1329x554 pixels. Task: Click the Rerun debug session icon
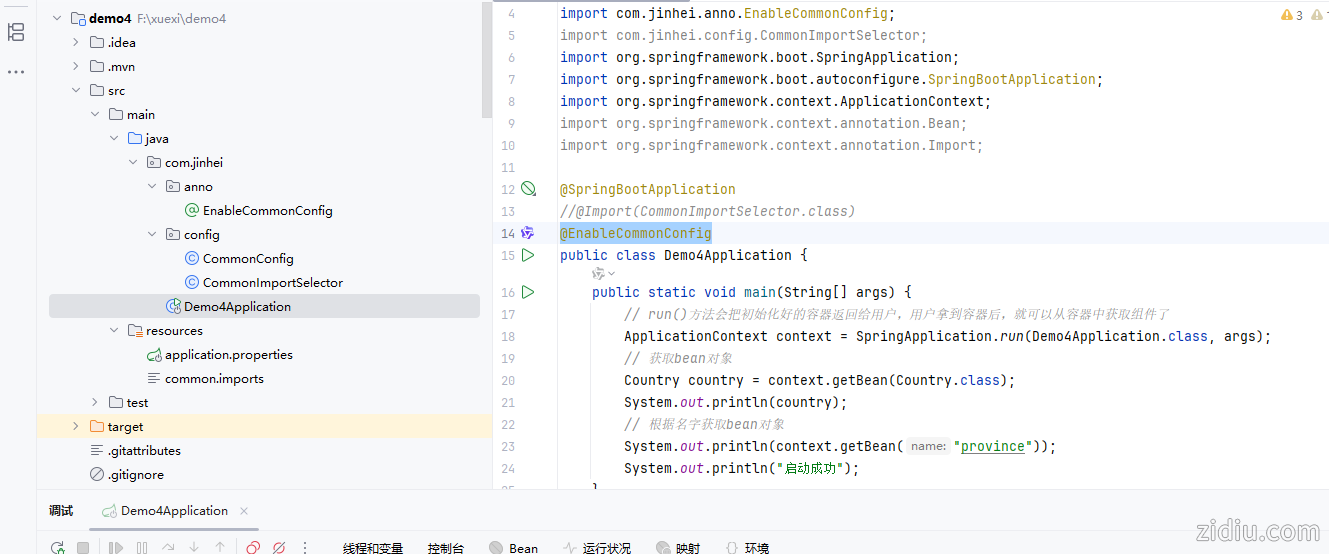tap(58, 548)
